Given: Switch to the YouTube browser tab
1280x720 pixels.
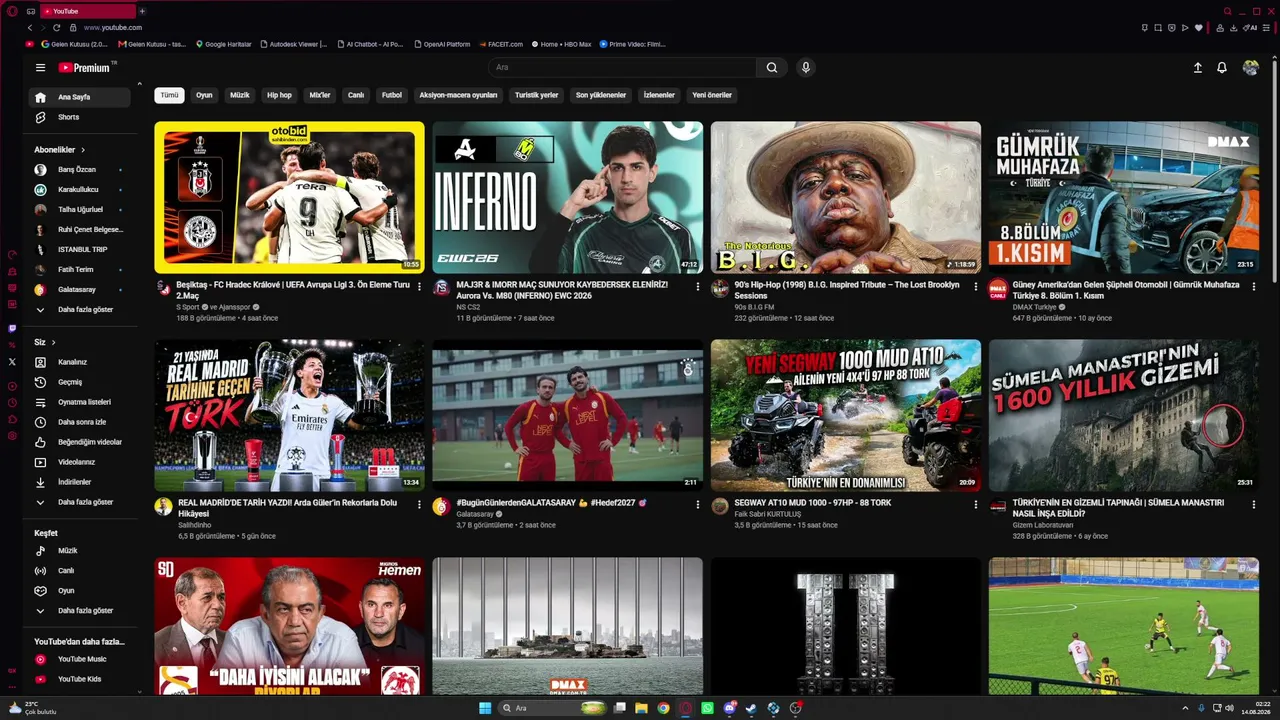Looking at the screenshot, I should tap(87, 11).
